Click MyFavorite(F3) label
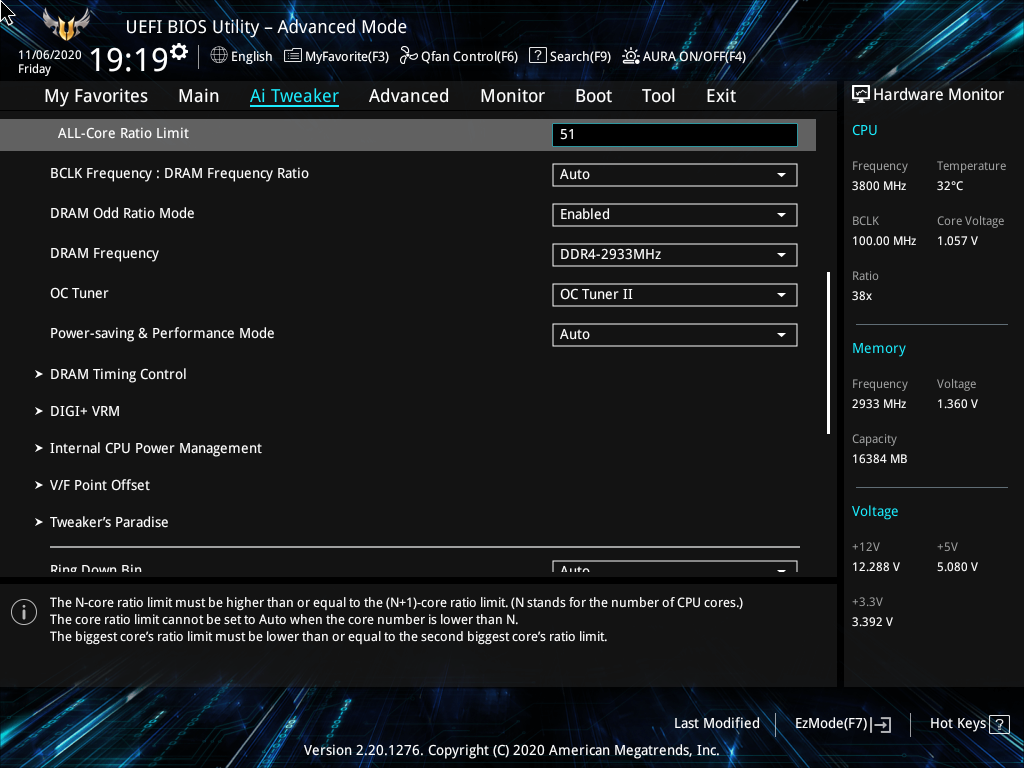The width and height of the screenshot is (1024, 768). [347, 57]
